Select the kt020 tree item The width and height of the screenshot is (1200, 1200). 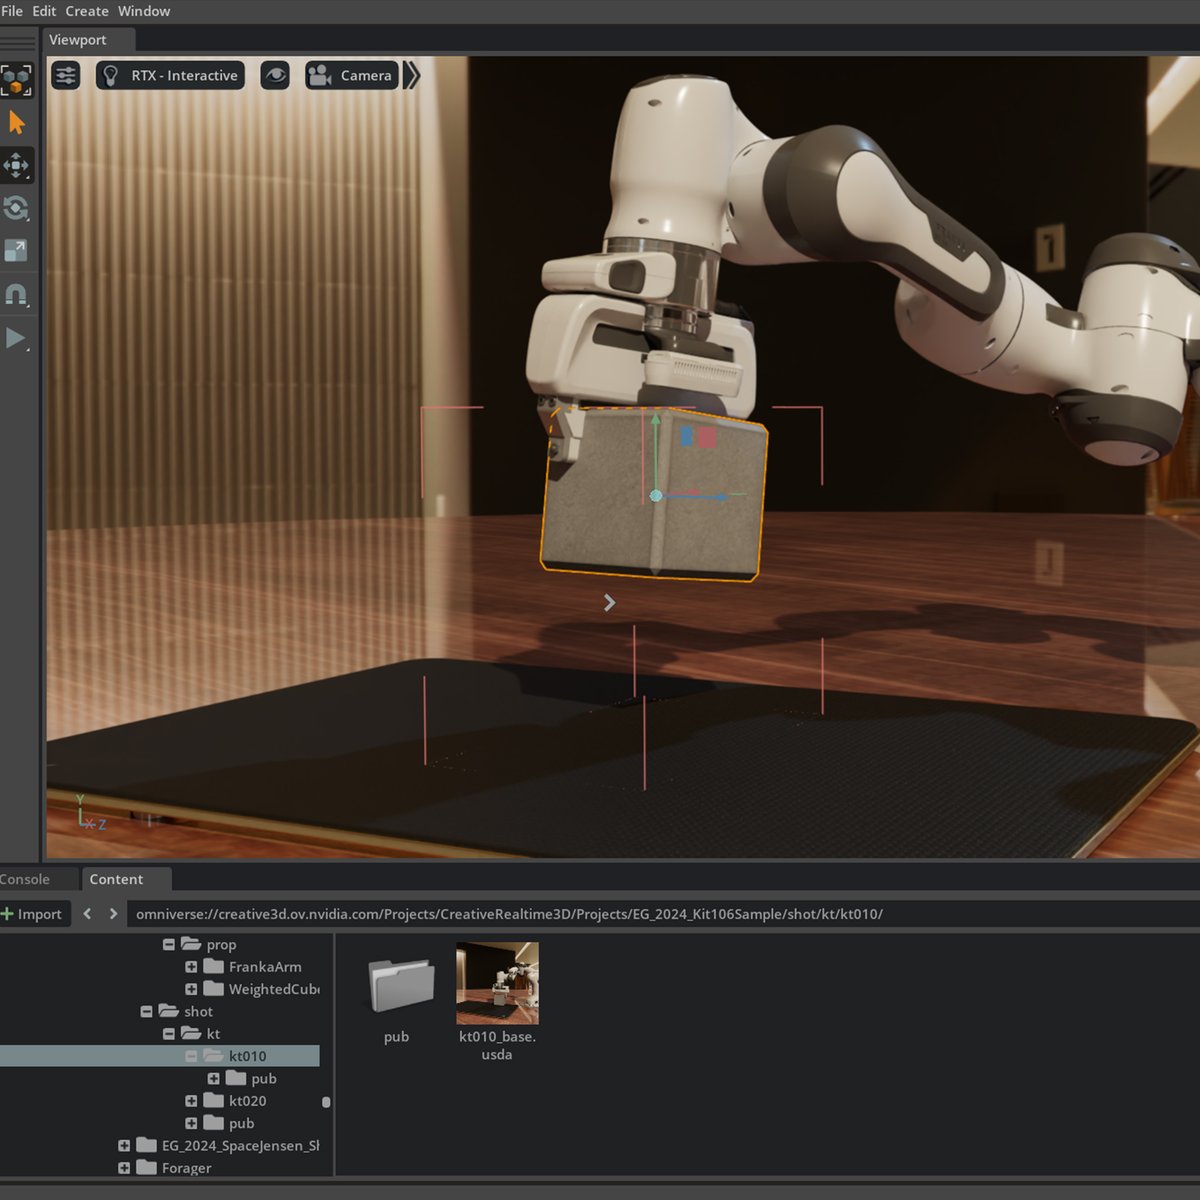pyautogui.click(x=247, y=1101)
